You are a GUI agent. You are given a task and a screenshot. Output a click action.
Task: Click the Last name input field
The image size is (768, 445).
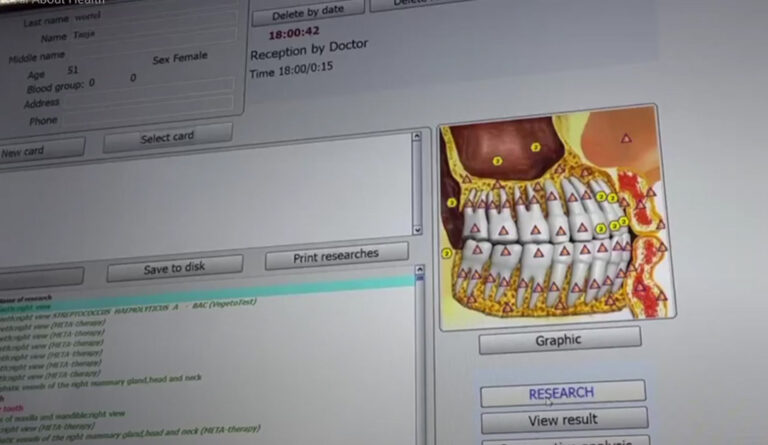[x=150, y=18]
